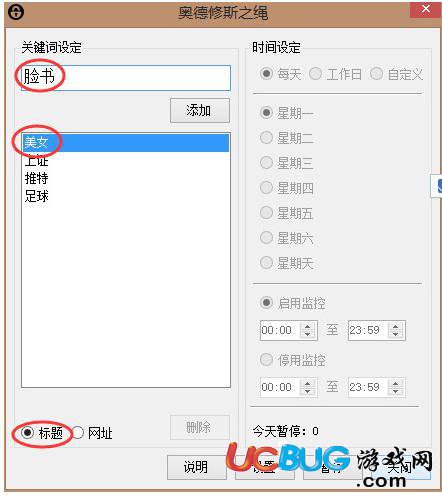
Task: Increase the 停用监控 start time
Action: 307,384
